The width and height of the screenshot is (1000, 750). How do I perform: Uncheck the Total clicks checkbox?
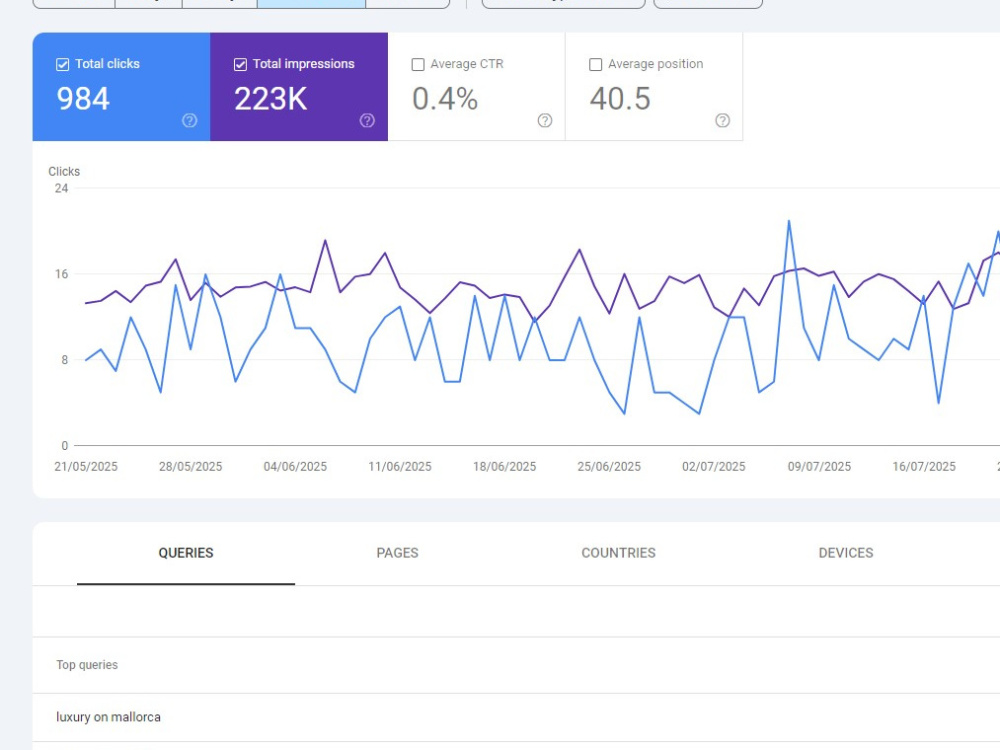pos(62,64)
